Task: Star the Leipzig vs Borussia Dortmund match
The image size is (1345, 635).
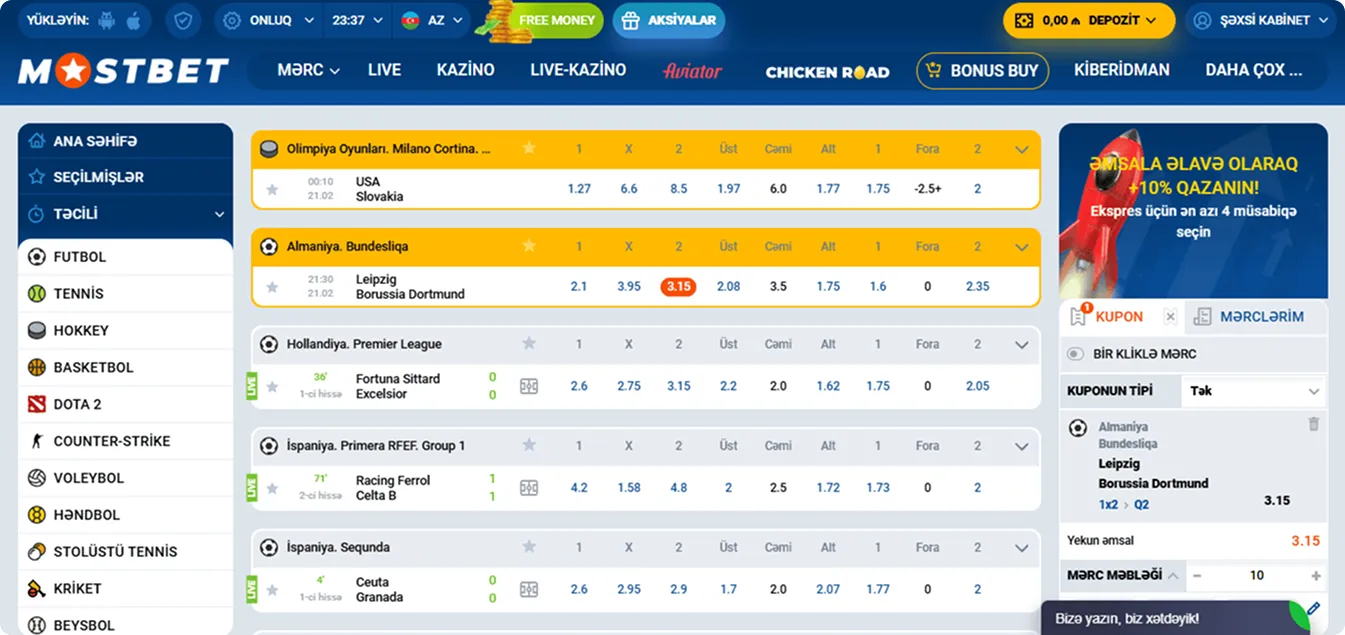Action: (272, 286)
